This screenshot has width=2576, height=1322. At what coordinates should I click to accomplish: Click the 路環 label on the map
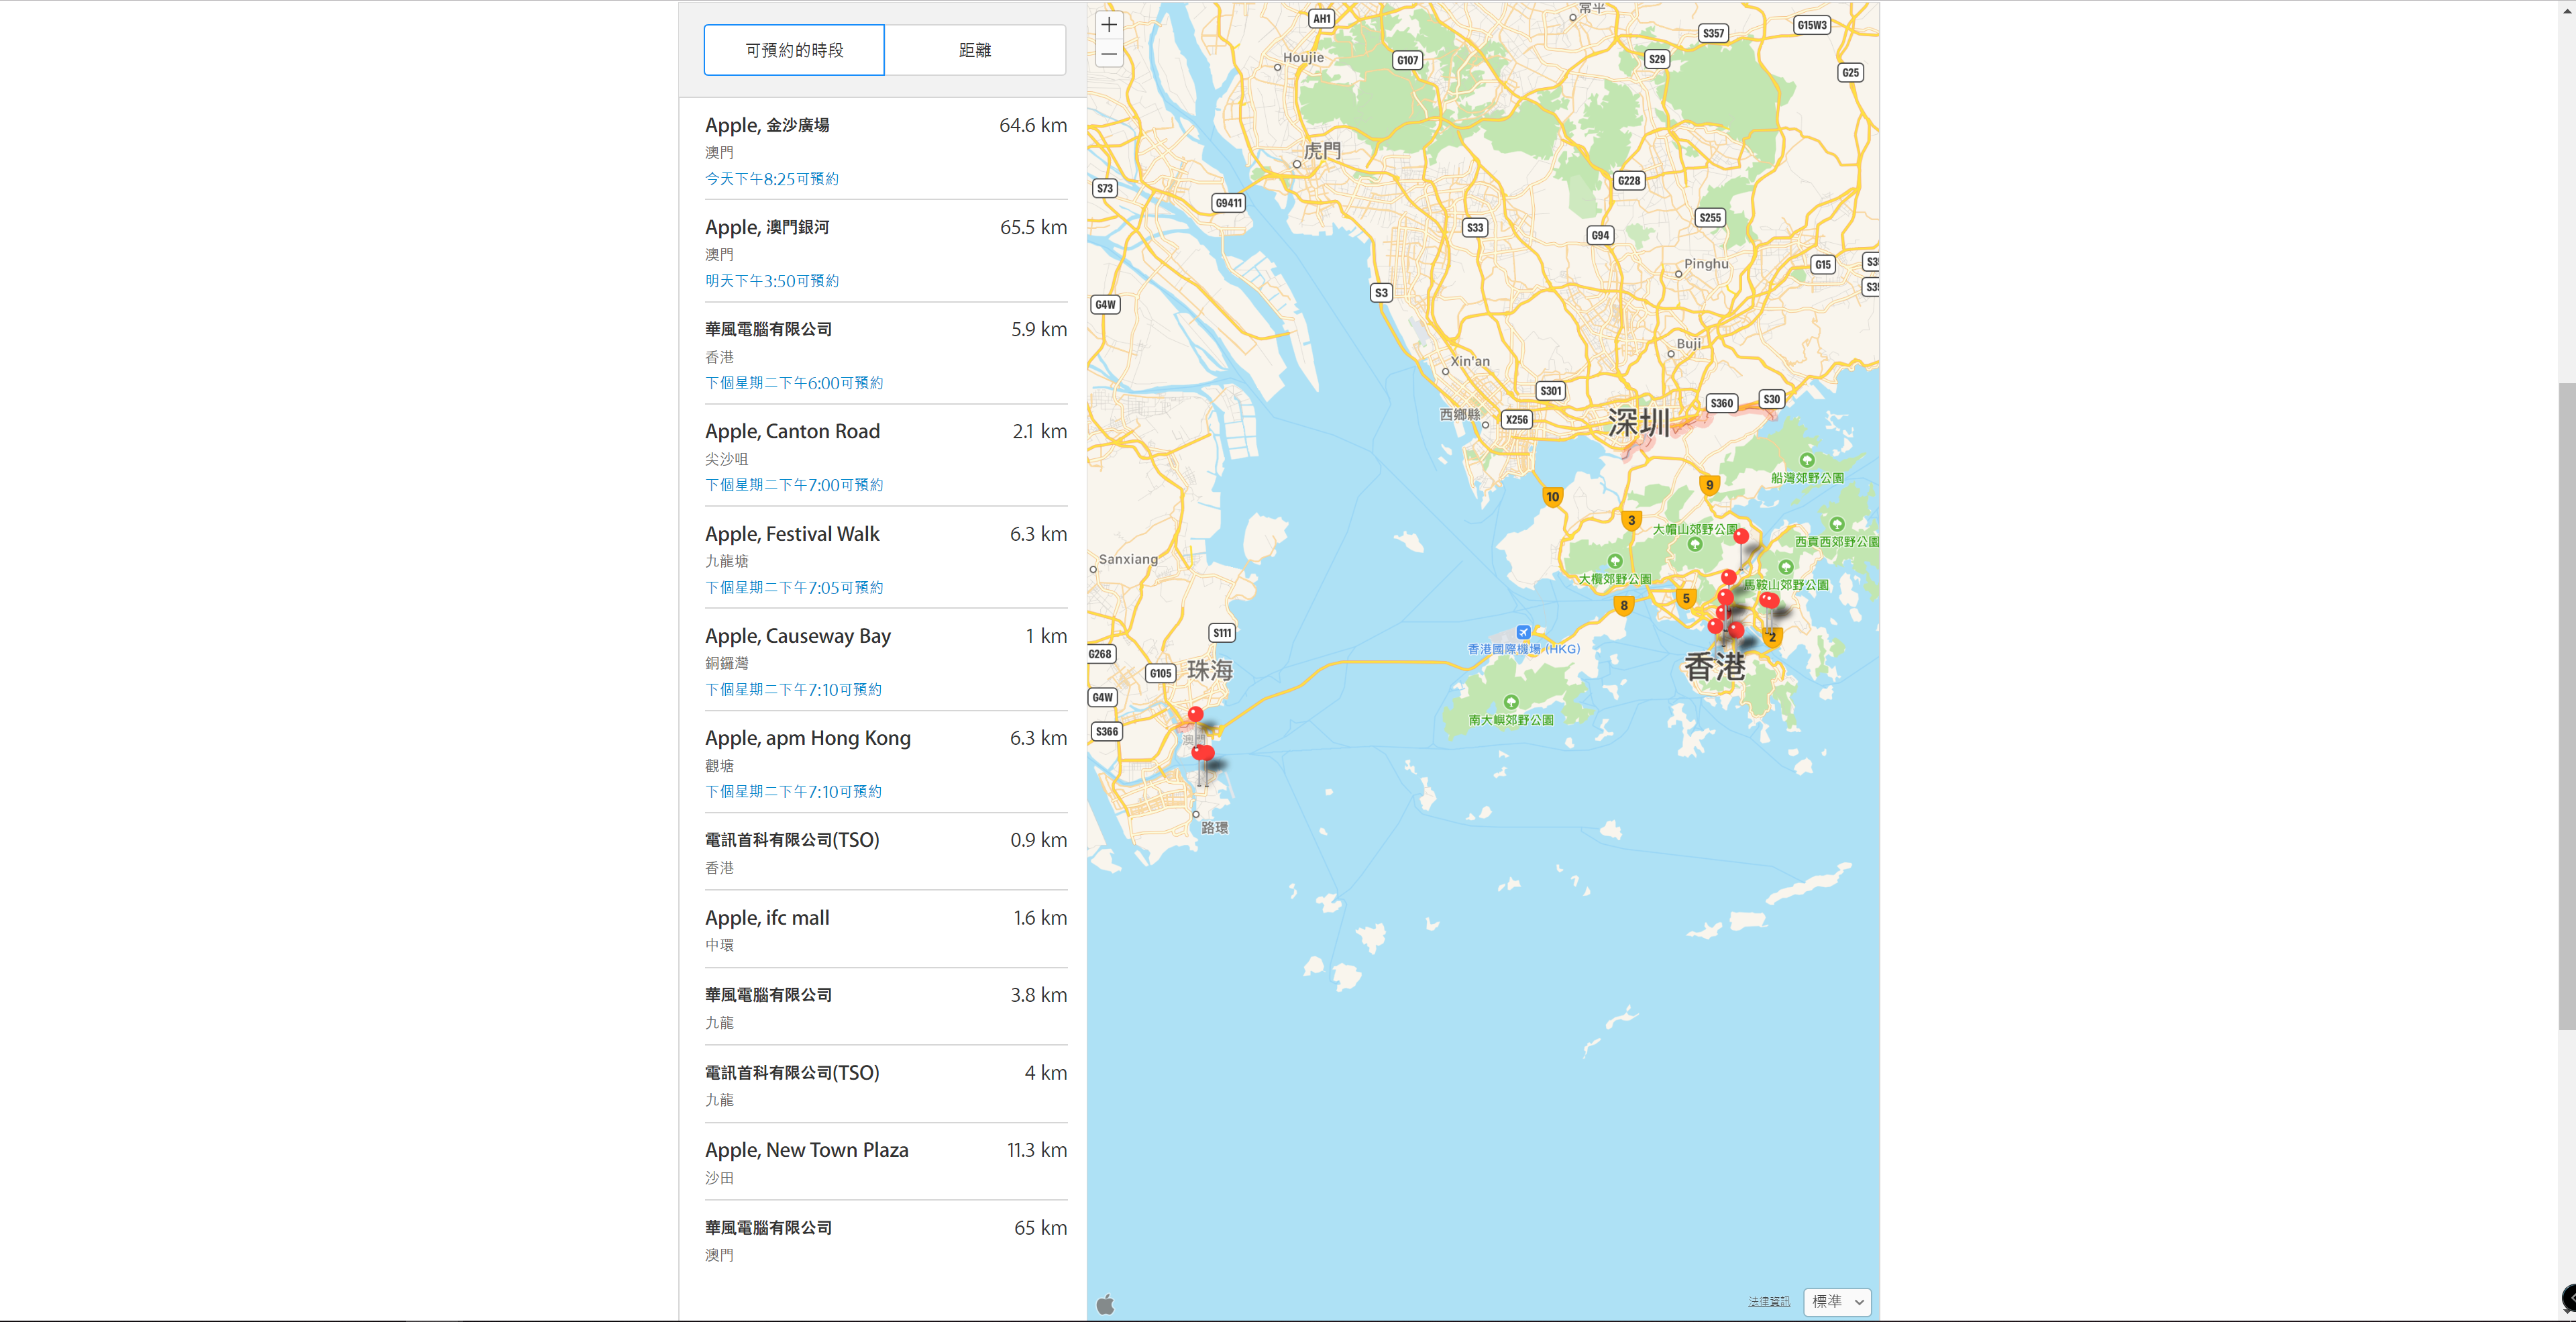coord(1214,828)
